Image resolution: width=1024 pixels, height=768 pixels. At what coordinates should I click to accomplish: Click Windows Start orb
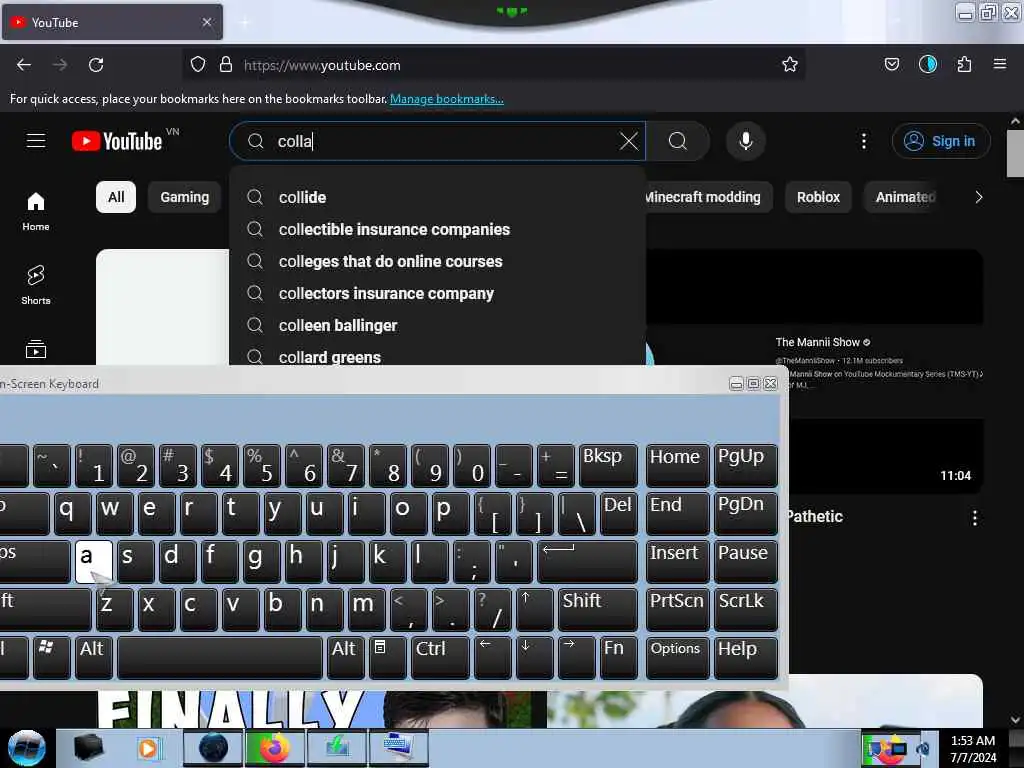26,748
